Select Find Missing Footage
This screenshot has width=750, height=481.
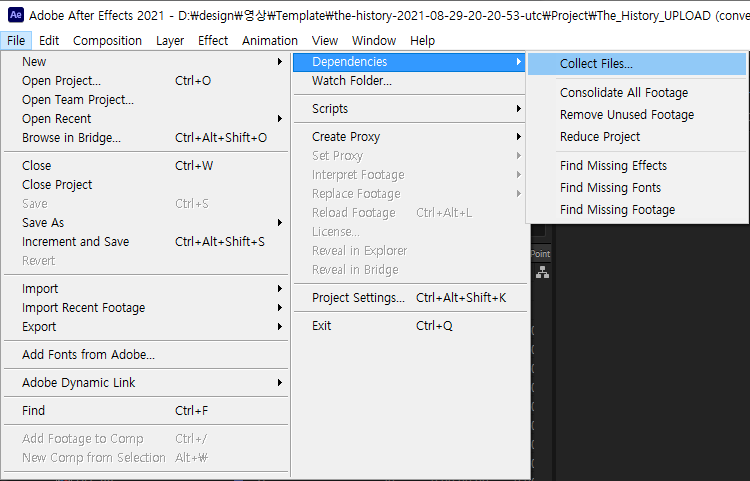637,210
